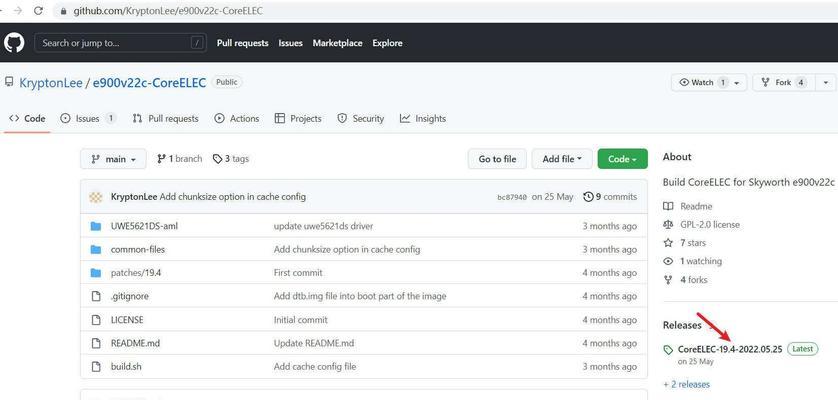Image resolution: width=838 pixels, height=400 pixels.
Task: Switch to the Code tab
Action: tap(27, 118)
